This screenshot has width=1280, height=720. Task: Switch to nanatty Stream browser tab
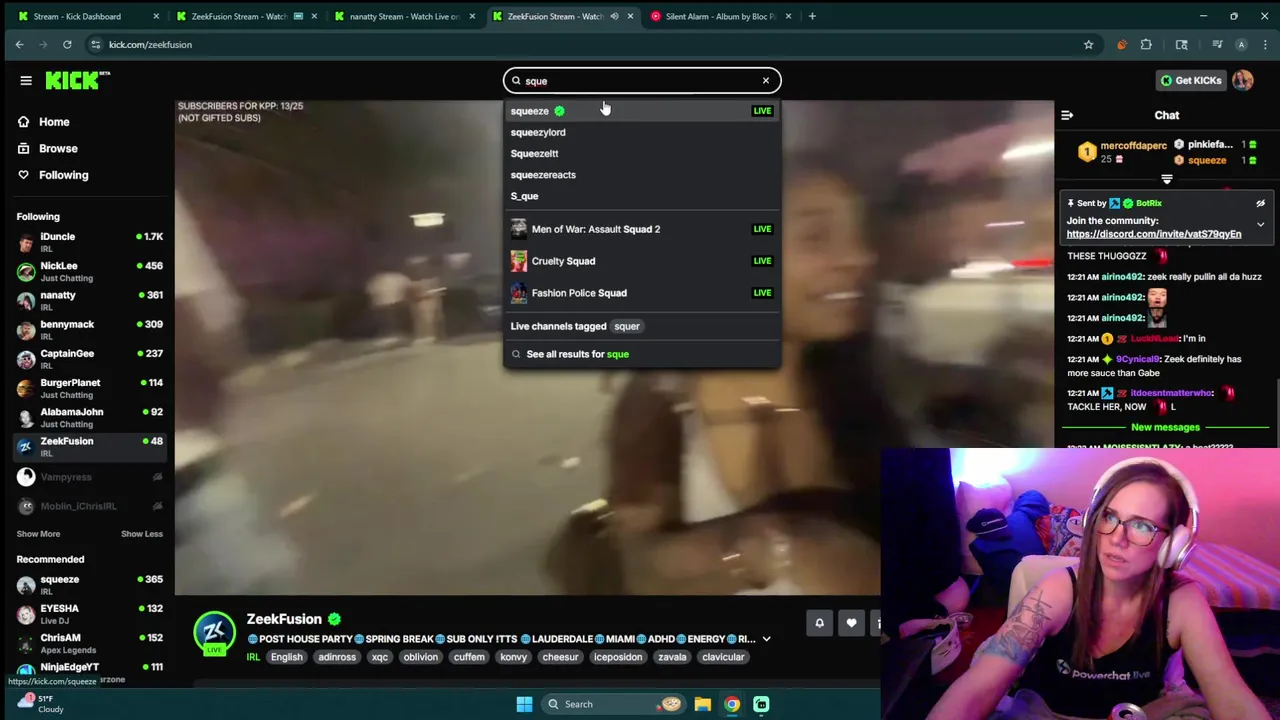click(x=404, y=16)
